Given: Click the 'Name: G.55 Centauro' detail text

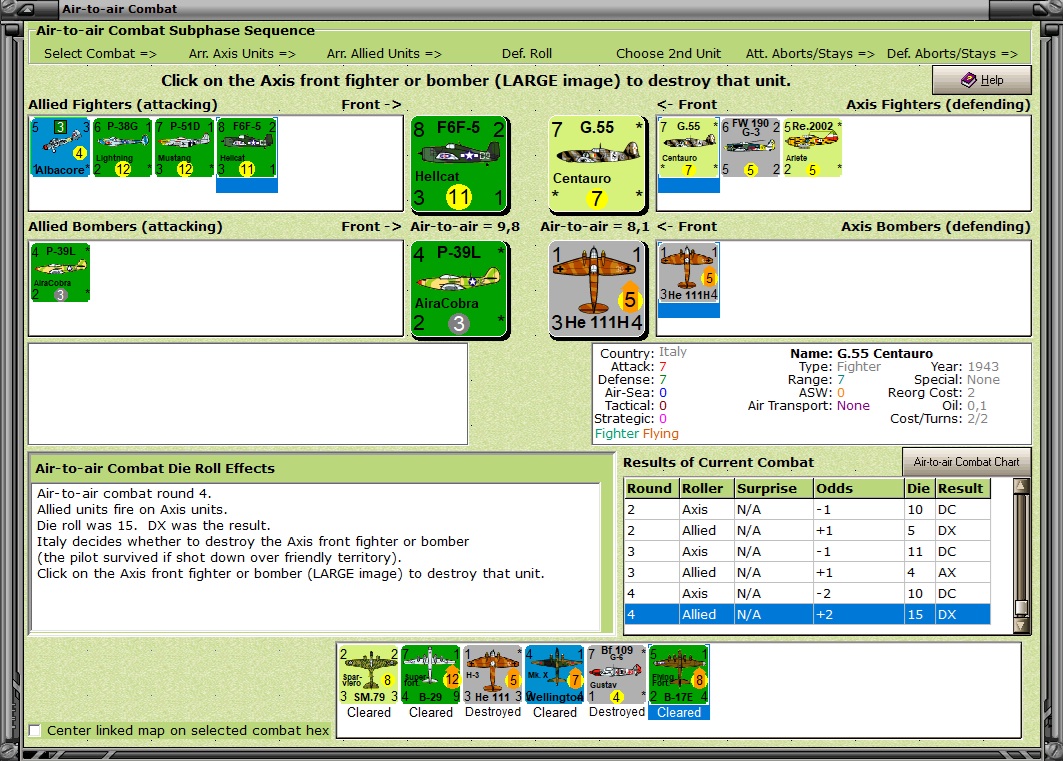Looking at the screenshot, I should point(861,354).
